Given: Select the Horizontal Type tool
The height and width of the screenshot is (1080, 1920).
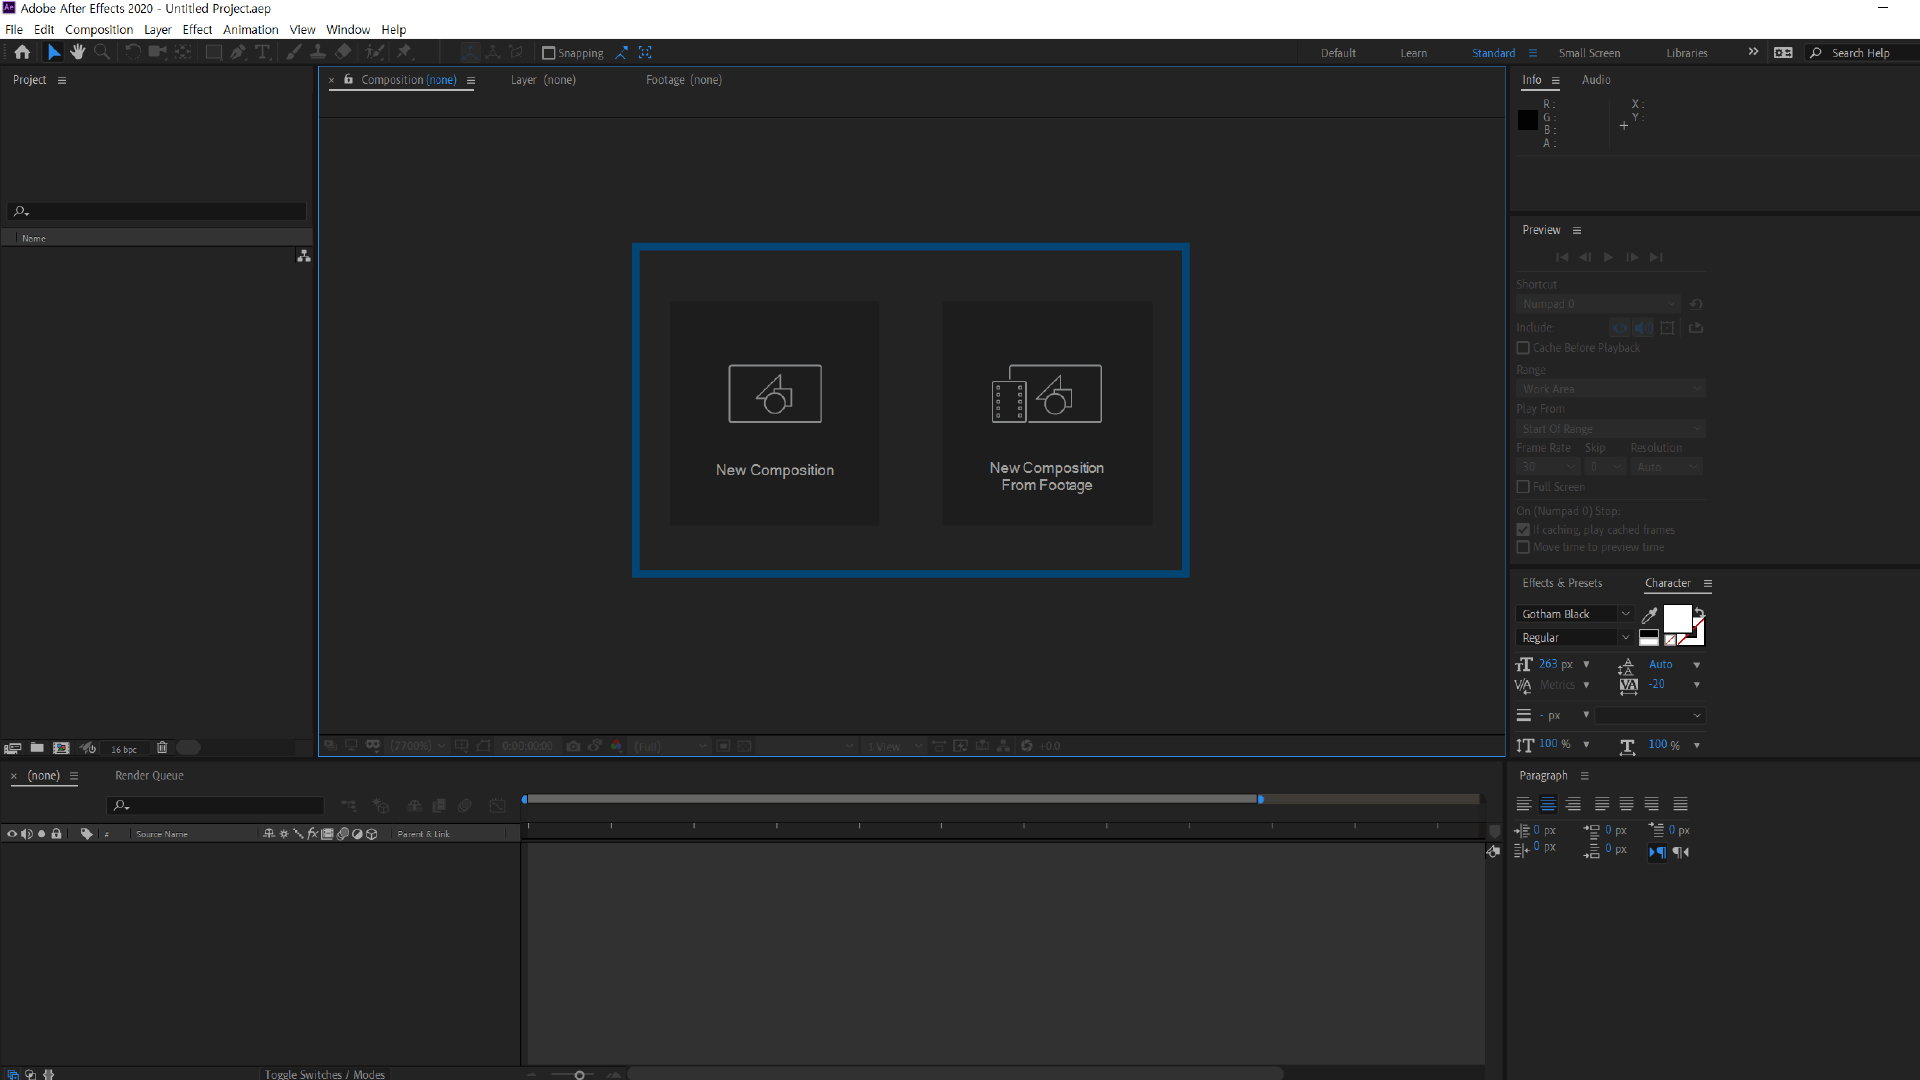Looking at the screenshot, I should point(262,52).
